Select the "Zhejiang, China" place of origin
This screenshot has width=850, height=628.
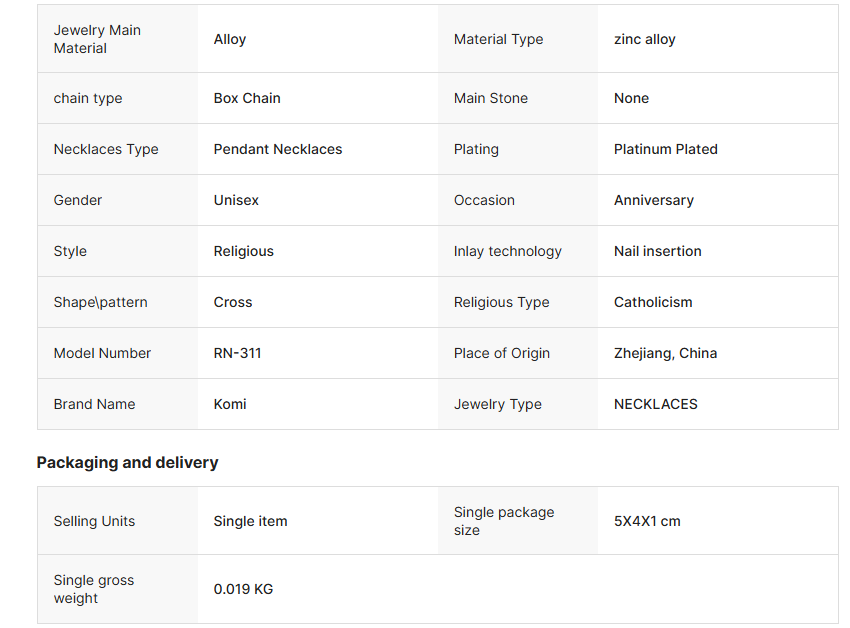[666, 353]
